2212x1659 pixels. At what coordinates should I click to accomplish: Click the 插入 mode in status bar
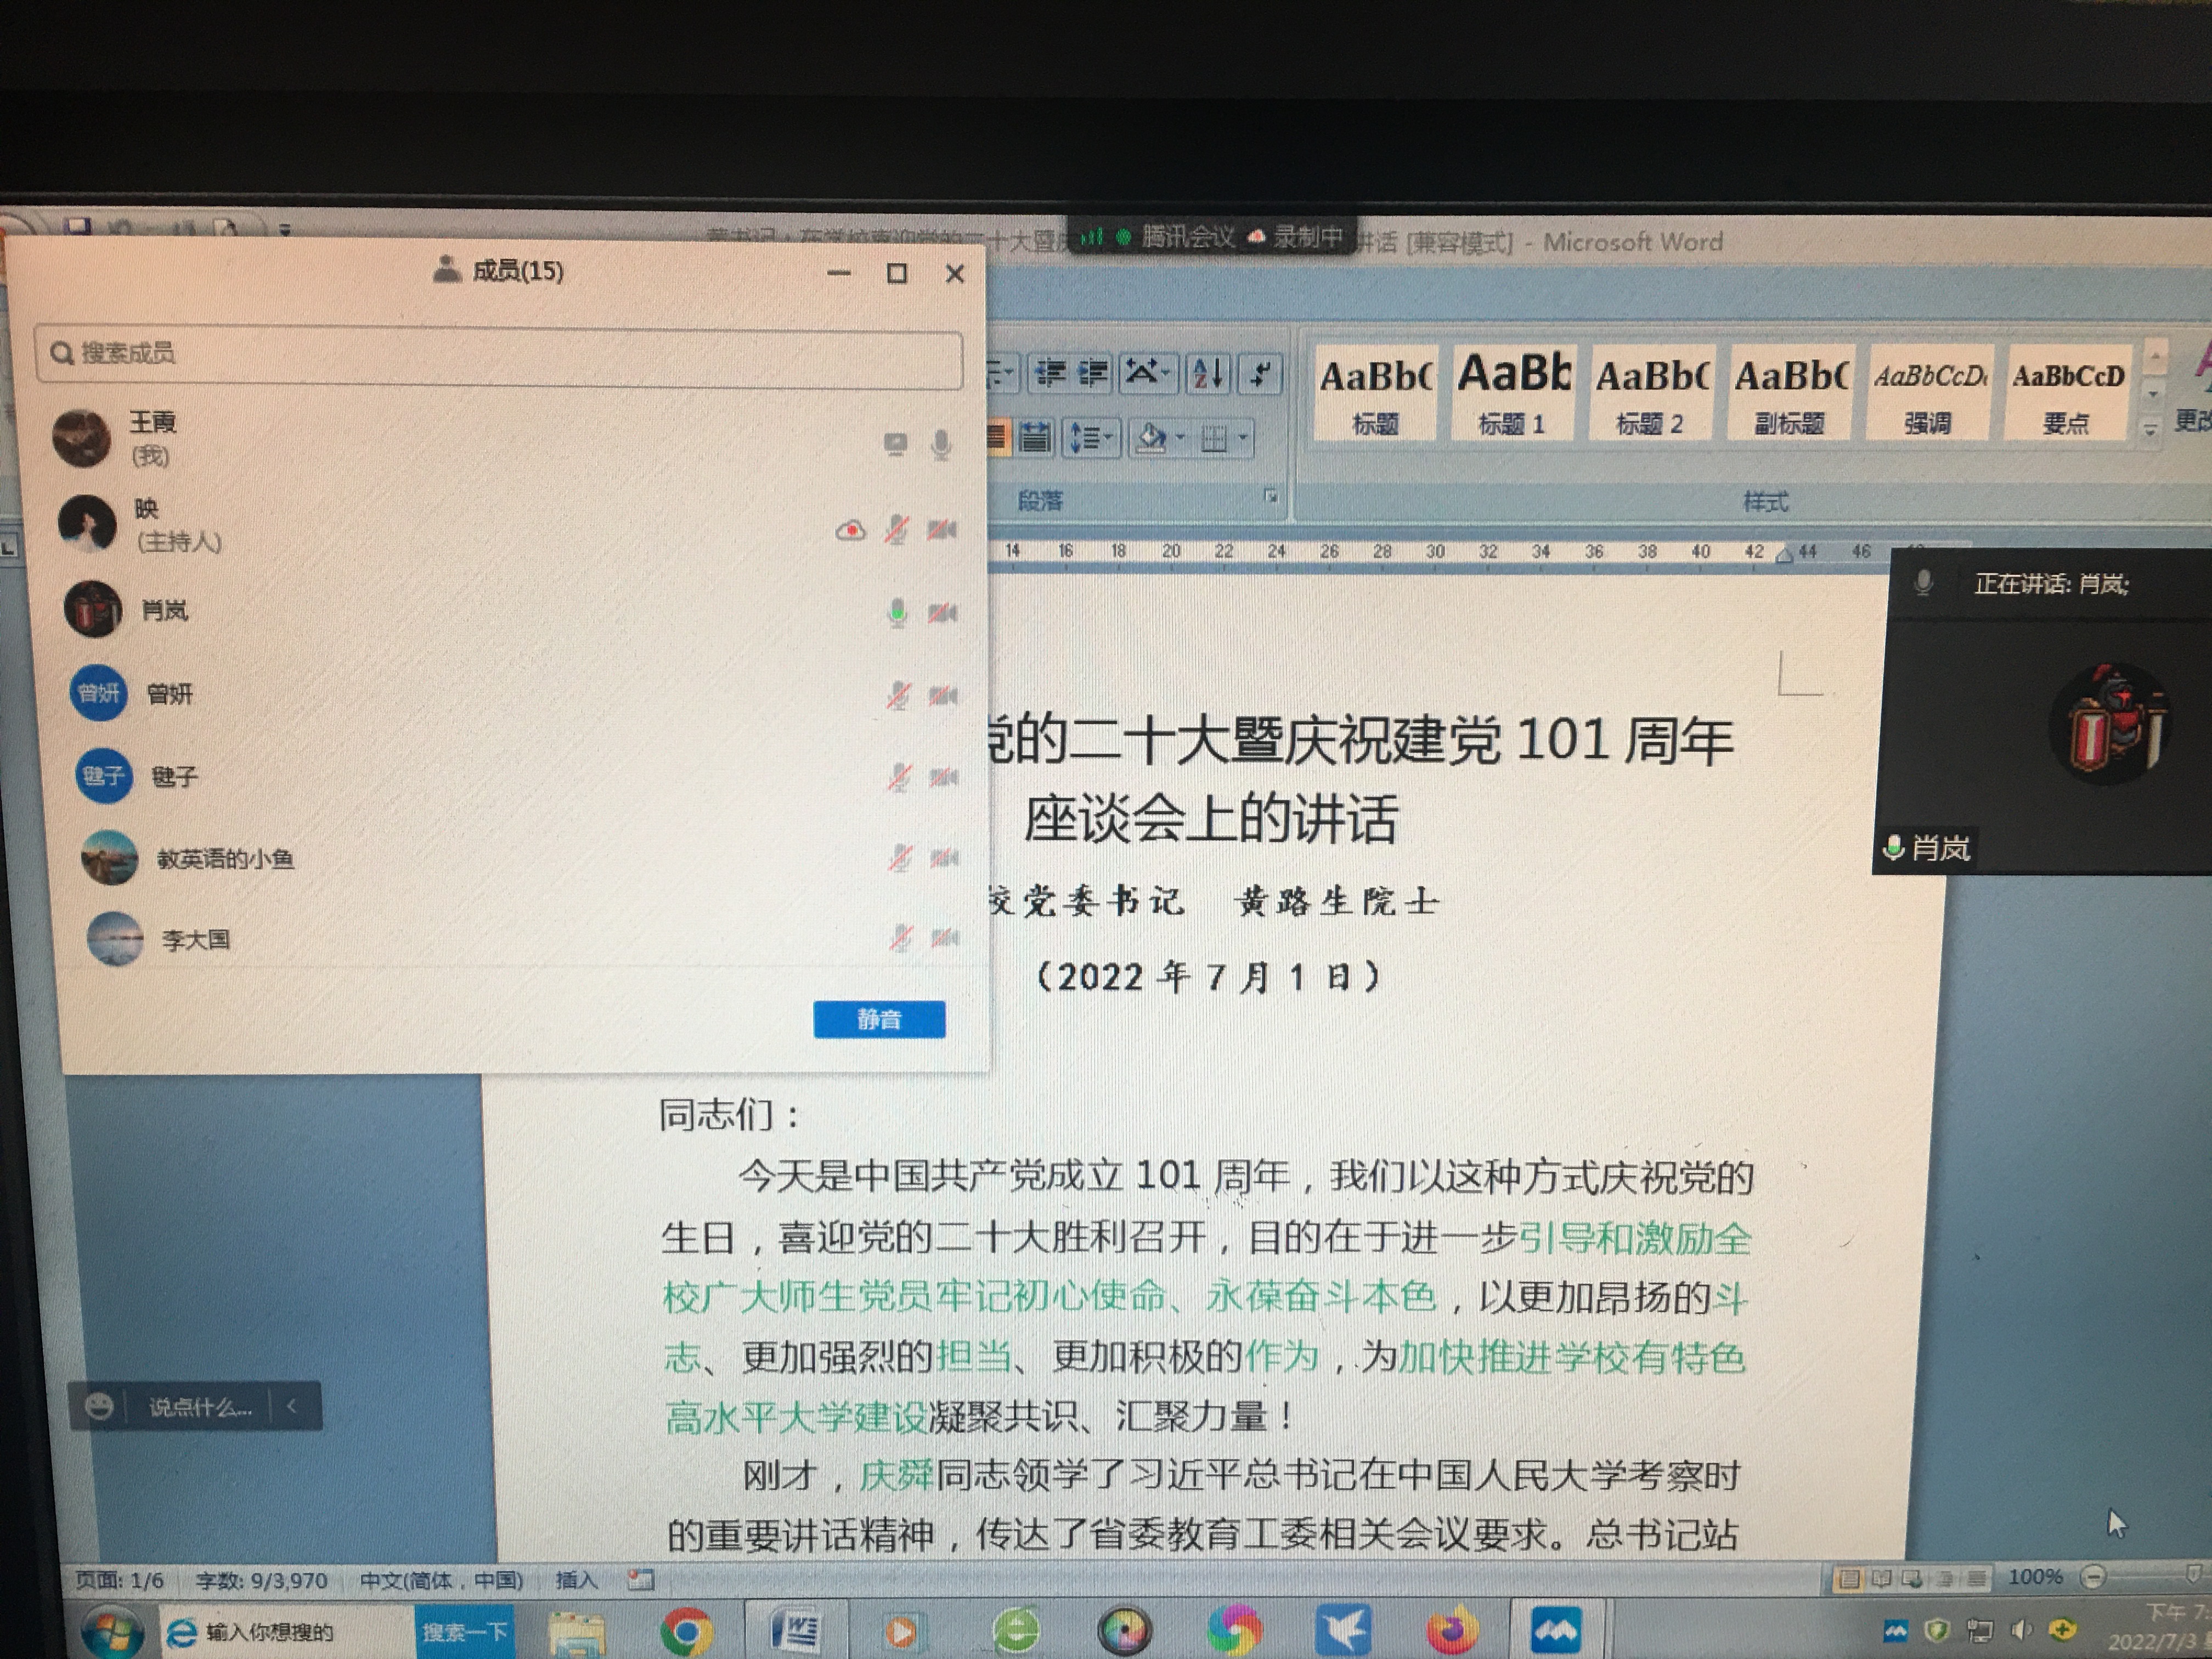point(576,1580)
